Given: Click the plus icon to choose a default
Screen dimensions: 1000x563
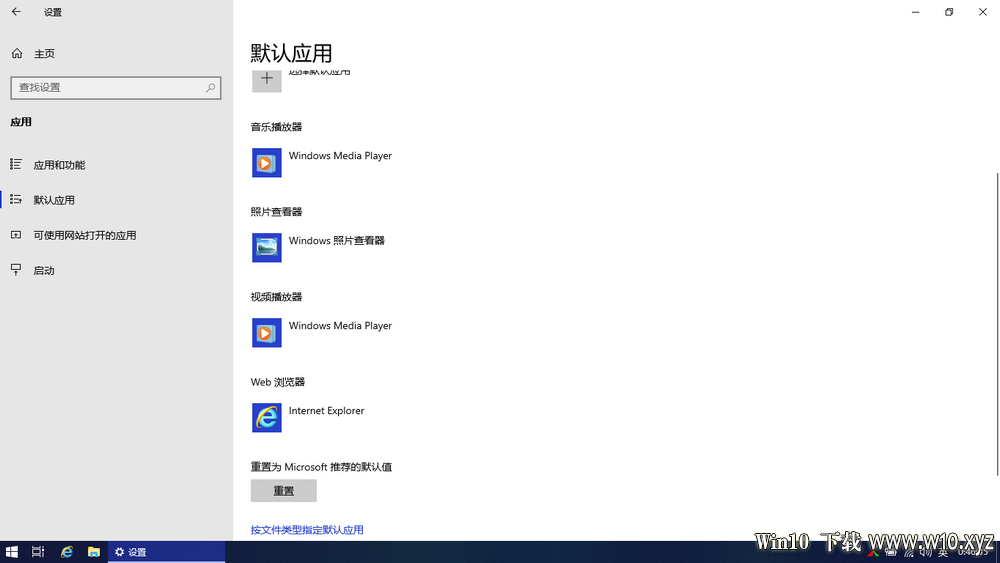Looking at the screenshot, I should [267, 79].
